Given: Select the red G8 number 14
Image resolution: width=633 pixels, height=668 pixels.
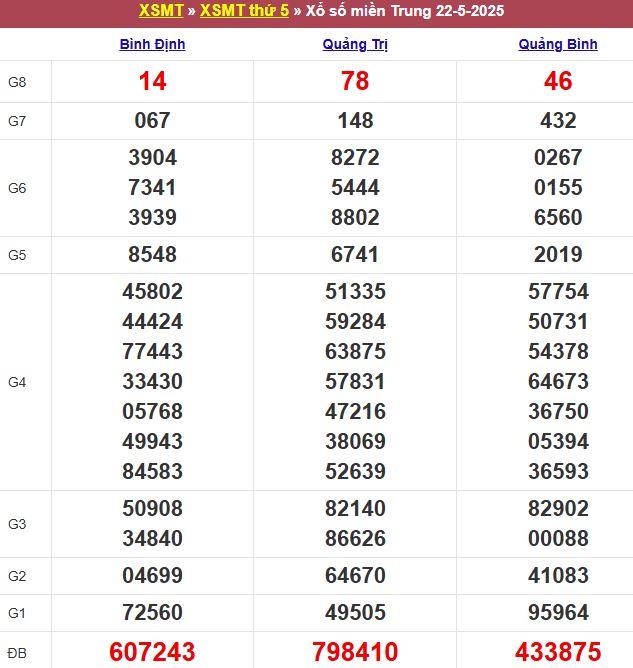Looking at the screenshot, I should coord(152,81).
